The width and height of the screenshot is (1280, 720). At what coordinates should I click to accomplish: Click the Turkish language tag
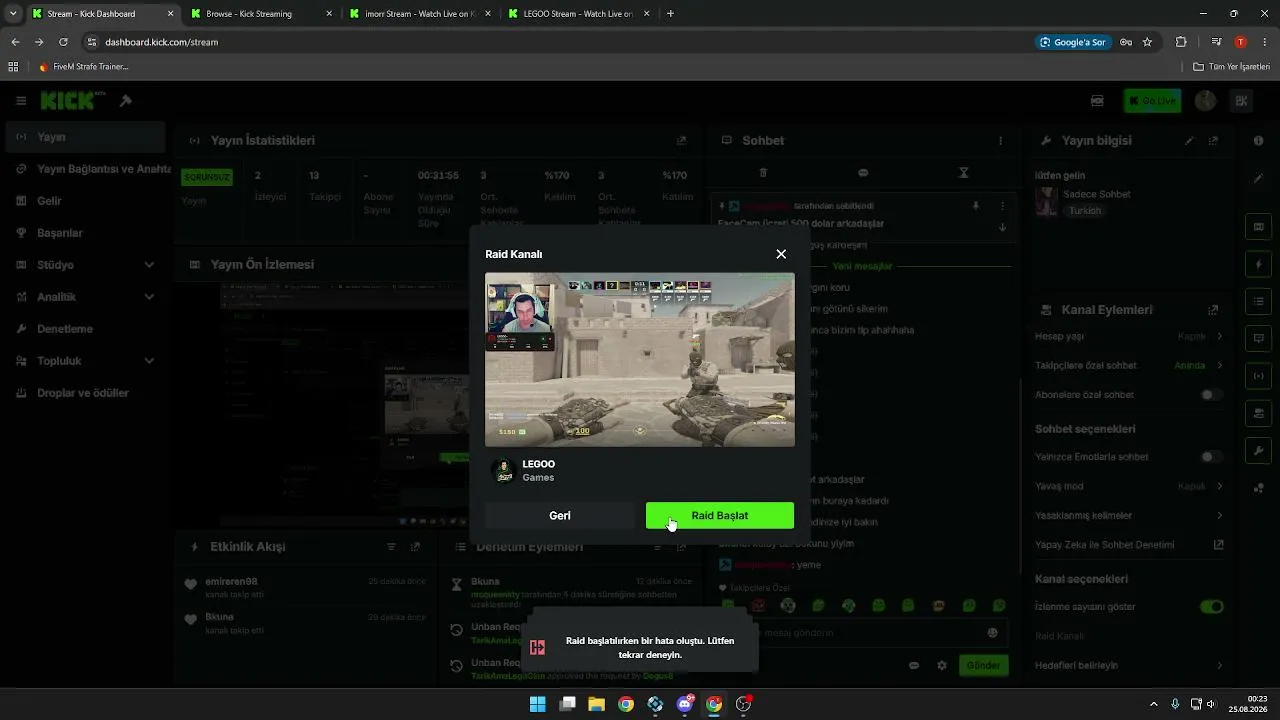click(1085, 211)
